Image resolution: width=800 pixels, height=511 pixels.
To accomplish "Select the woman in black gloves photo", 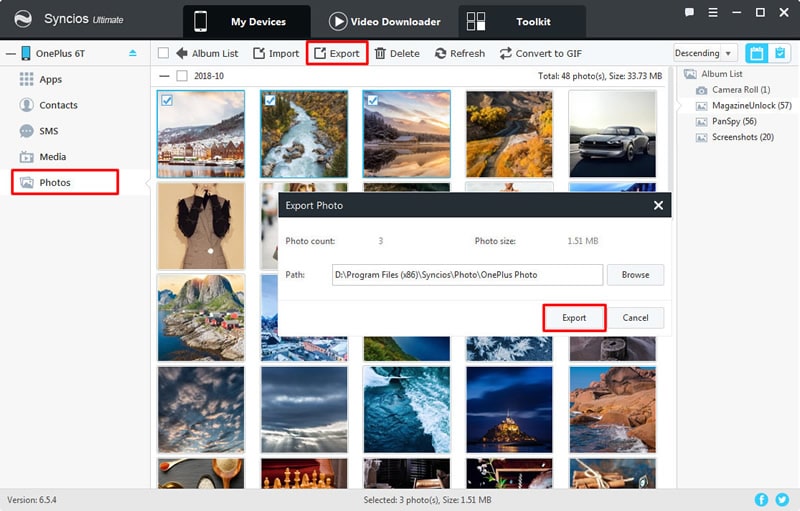I will tap(201, 226).
